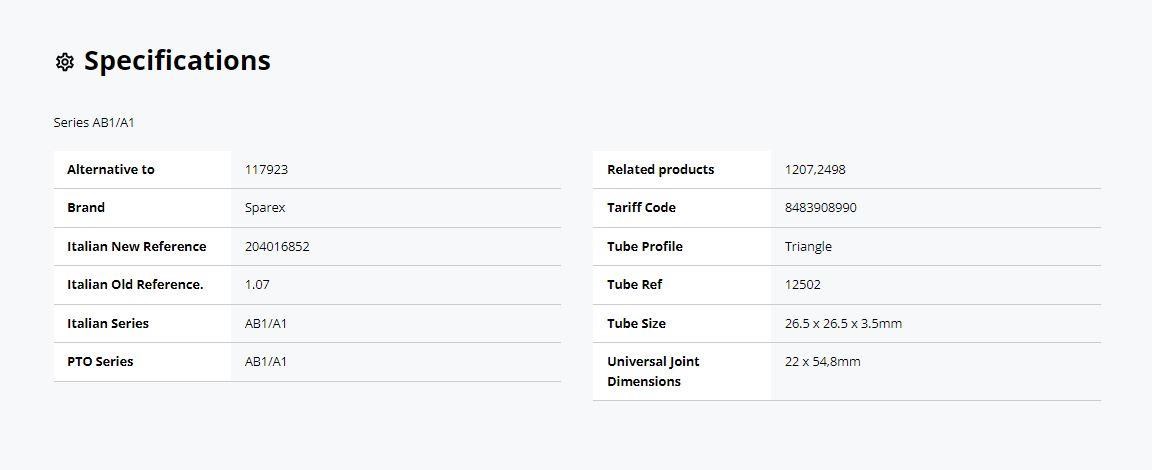Click alternative part number 117923

coord(266,170)
